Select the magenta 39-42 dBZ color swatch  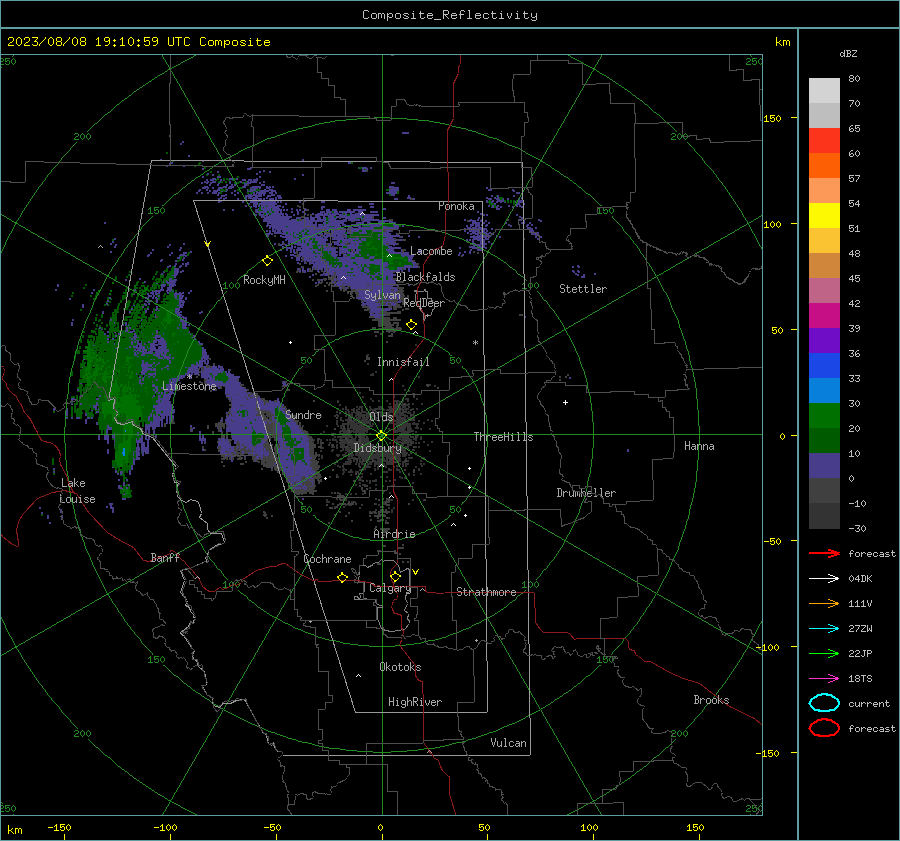pyautogui.click(x=824, y=316)
